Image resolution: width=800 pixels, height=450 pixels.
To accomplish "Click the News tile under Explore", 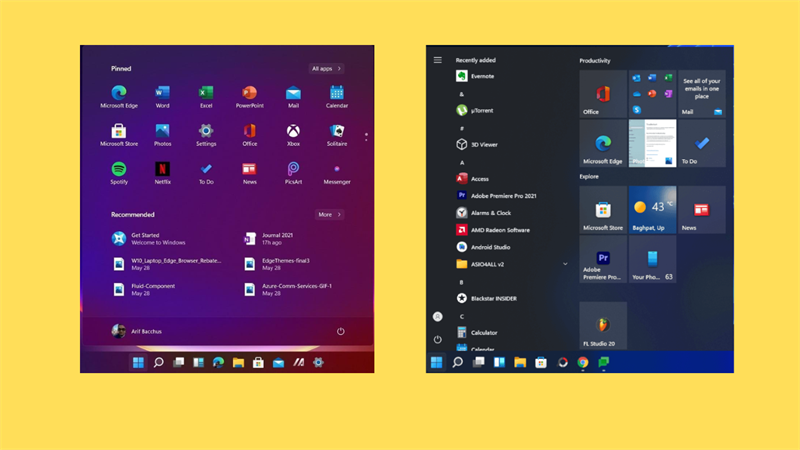I will point(702,210).
